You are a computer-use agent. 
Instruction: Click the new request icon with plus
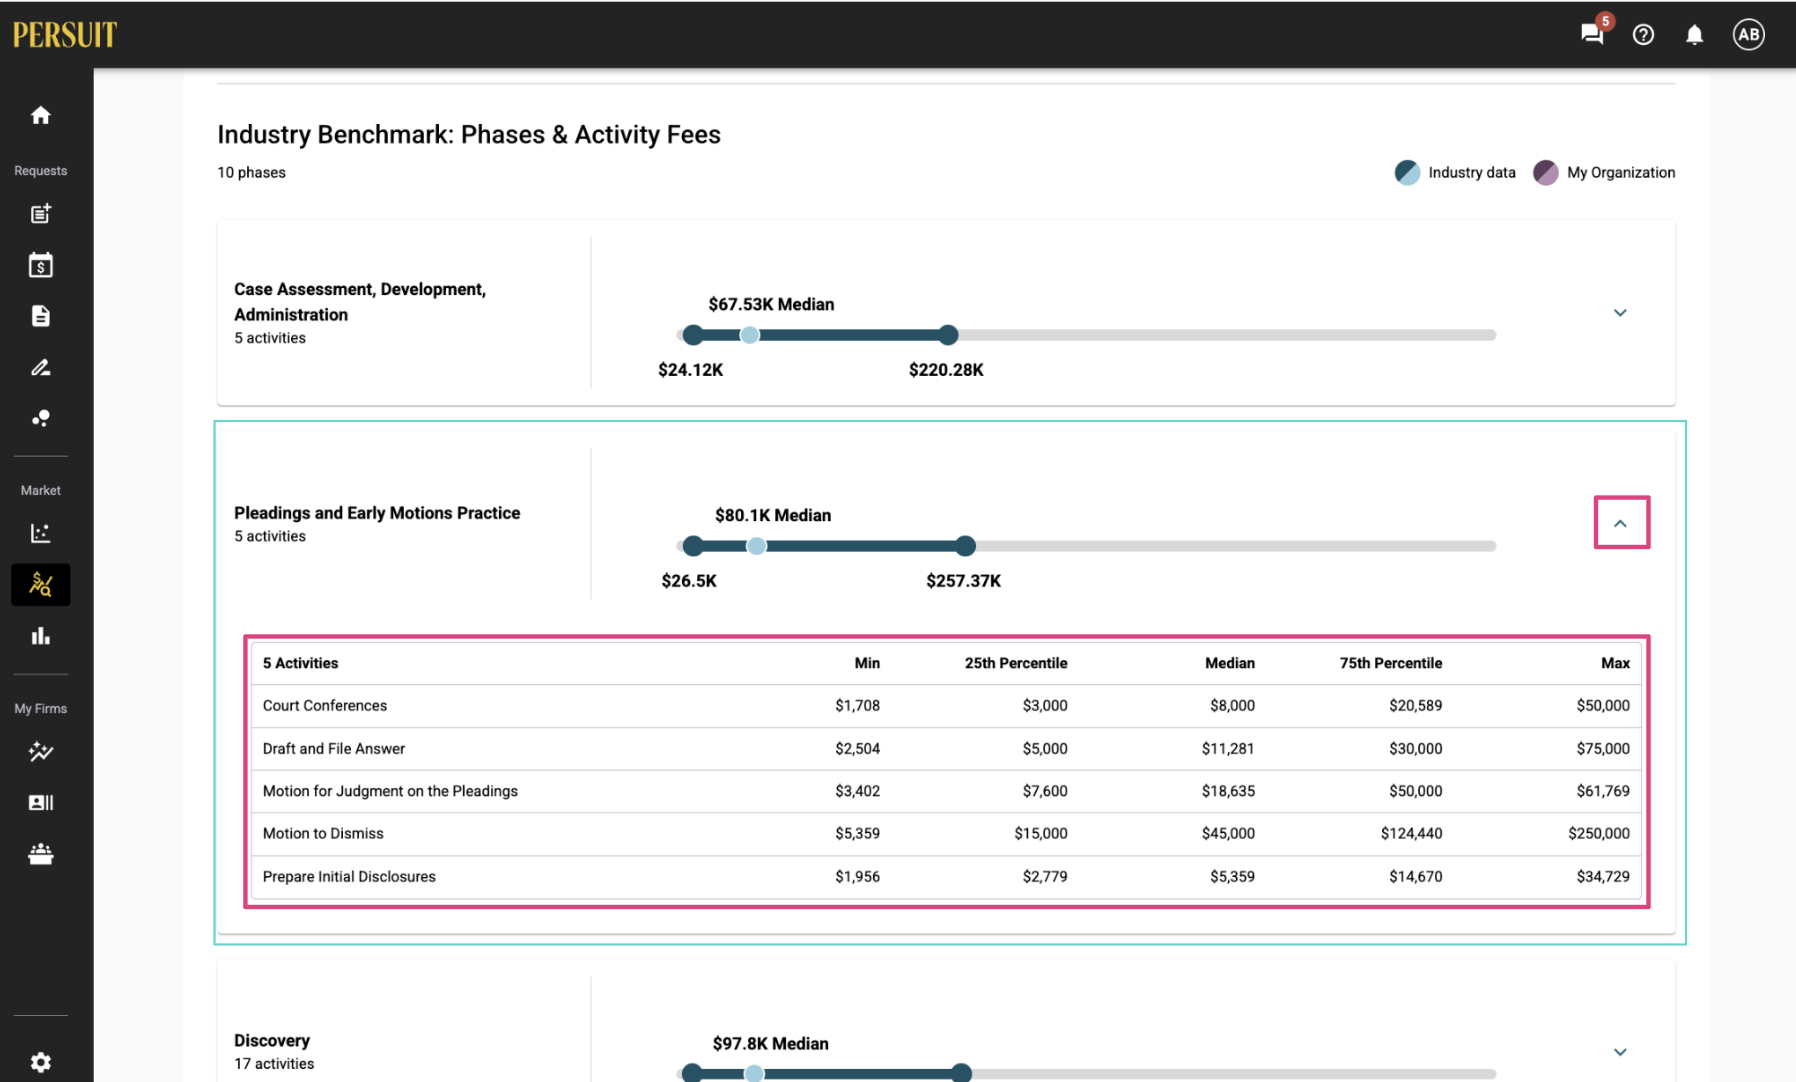point(41,214)
